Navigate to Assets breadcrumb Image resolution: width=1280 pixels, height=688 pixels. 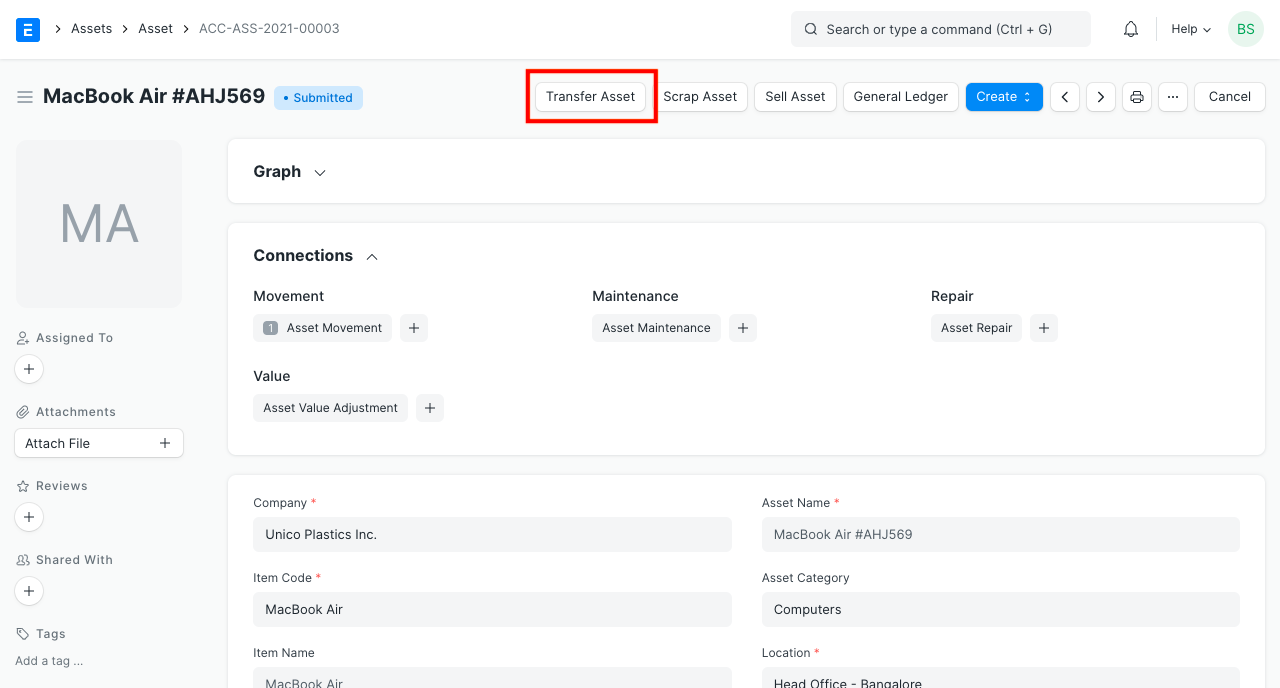pos(91,28)
